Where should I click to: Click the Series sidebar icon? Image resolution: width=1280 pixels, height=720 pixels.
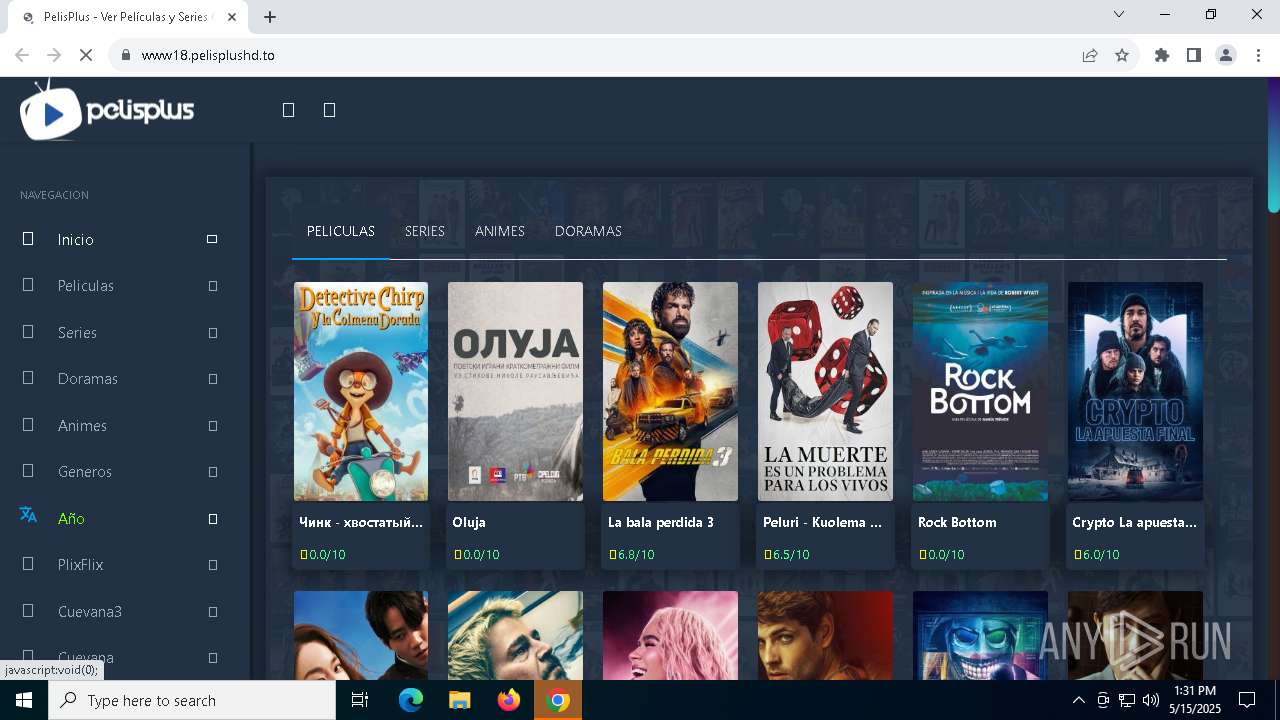tap(28, 332)
